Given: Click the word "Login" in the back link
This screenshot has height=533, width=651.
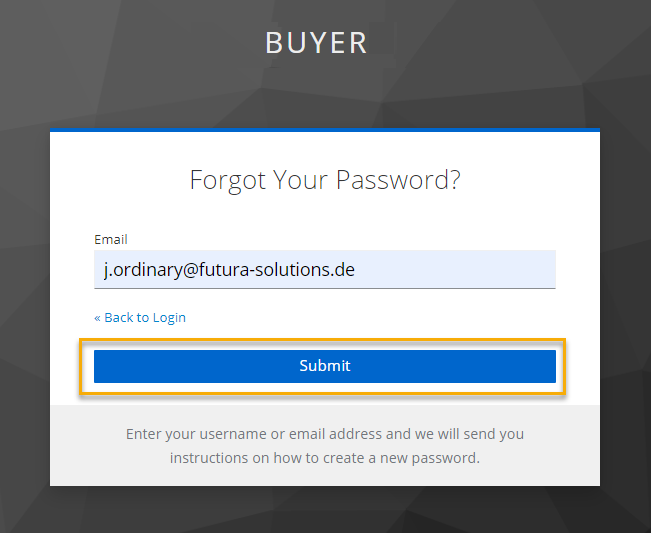Looking at the screenshot, I should [169, 317].
